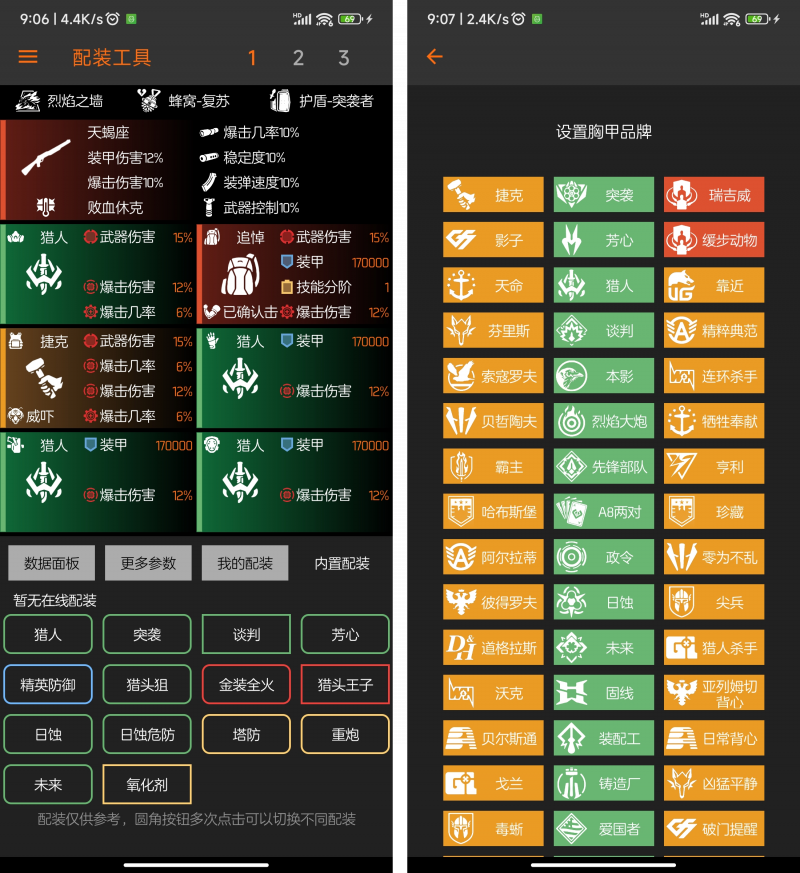Select the 牺牲奉献 brand icon
Viewport: 800px width, 873px height.
712,420
